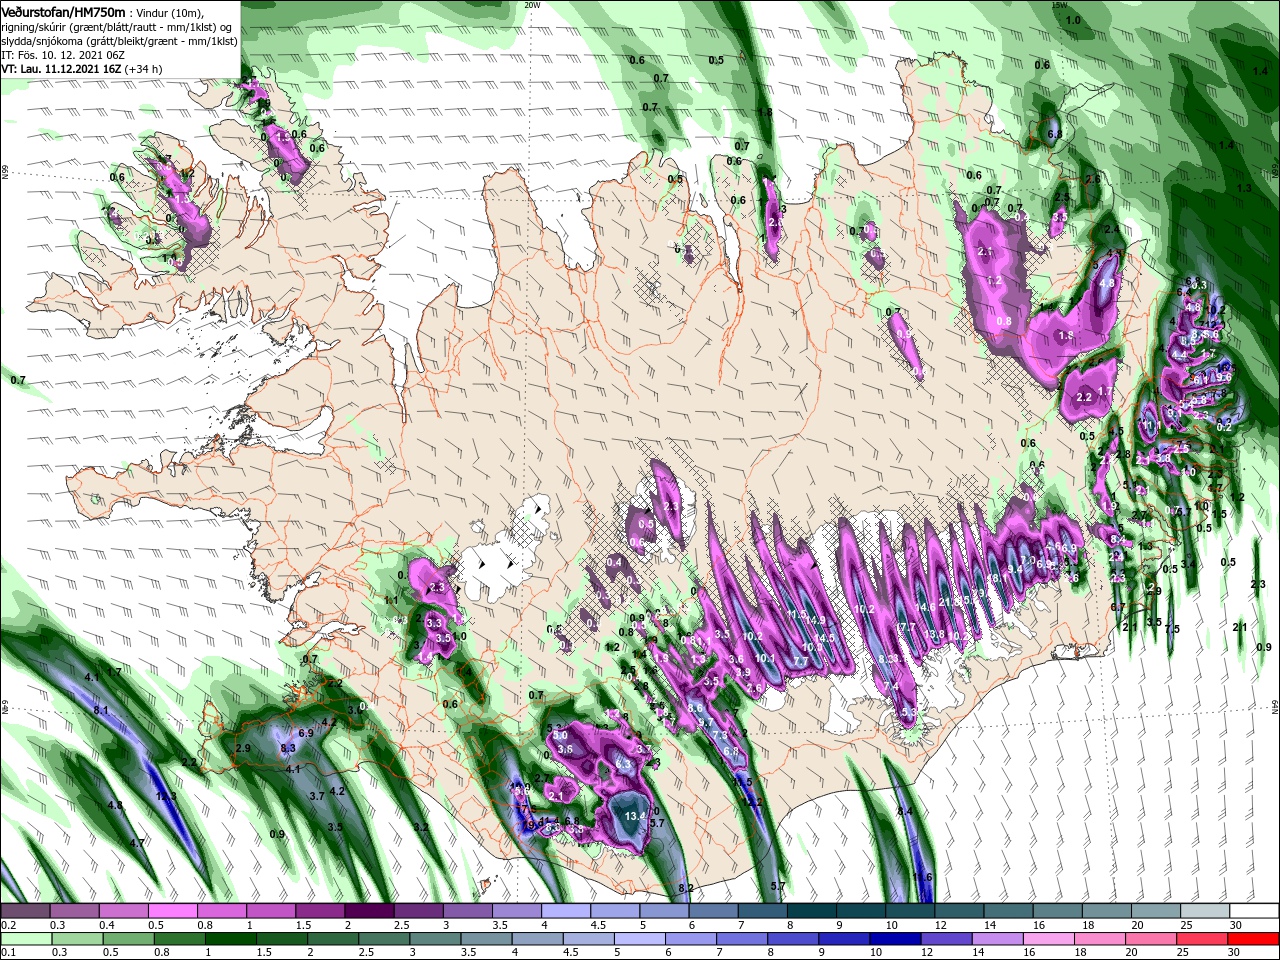Pick the darkest purple top-row swatch at 2

(x=369, y=911)
